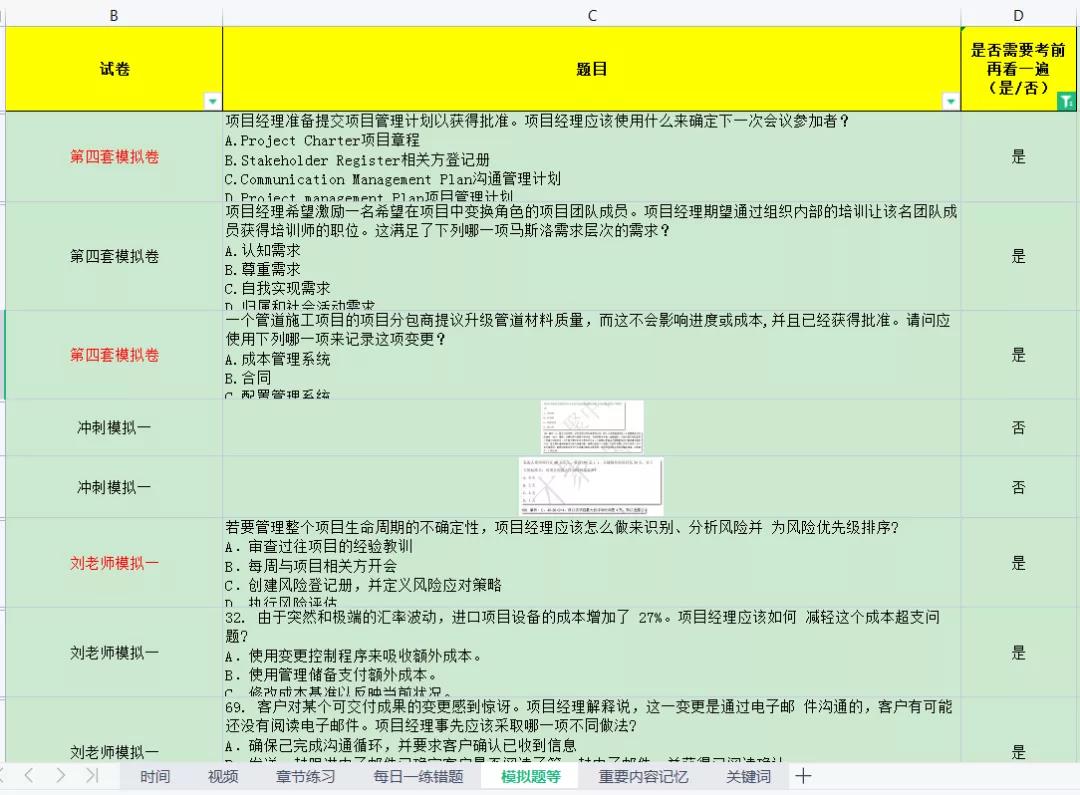Select red 刘老师模拟一 cell

114,563
